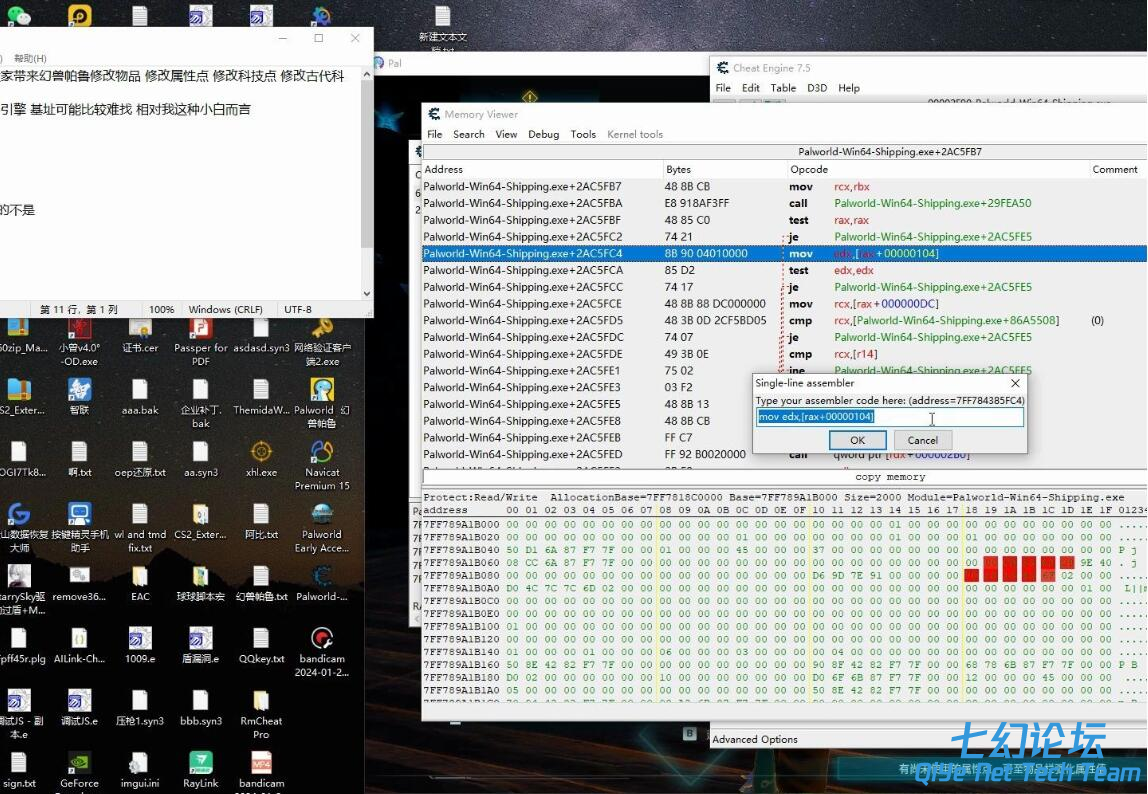This screenshot has width=1148, height=794.
Task: Cancel the Single-line assembler dialog
Action: (x=922, y=440)
